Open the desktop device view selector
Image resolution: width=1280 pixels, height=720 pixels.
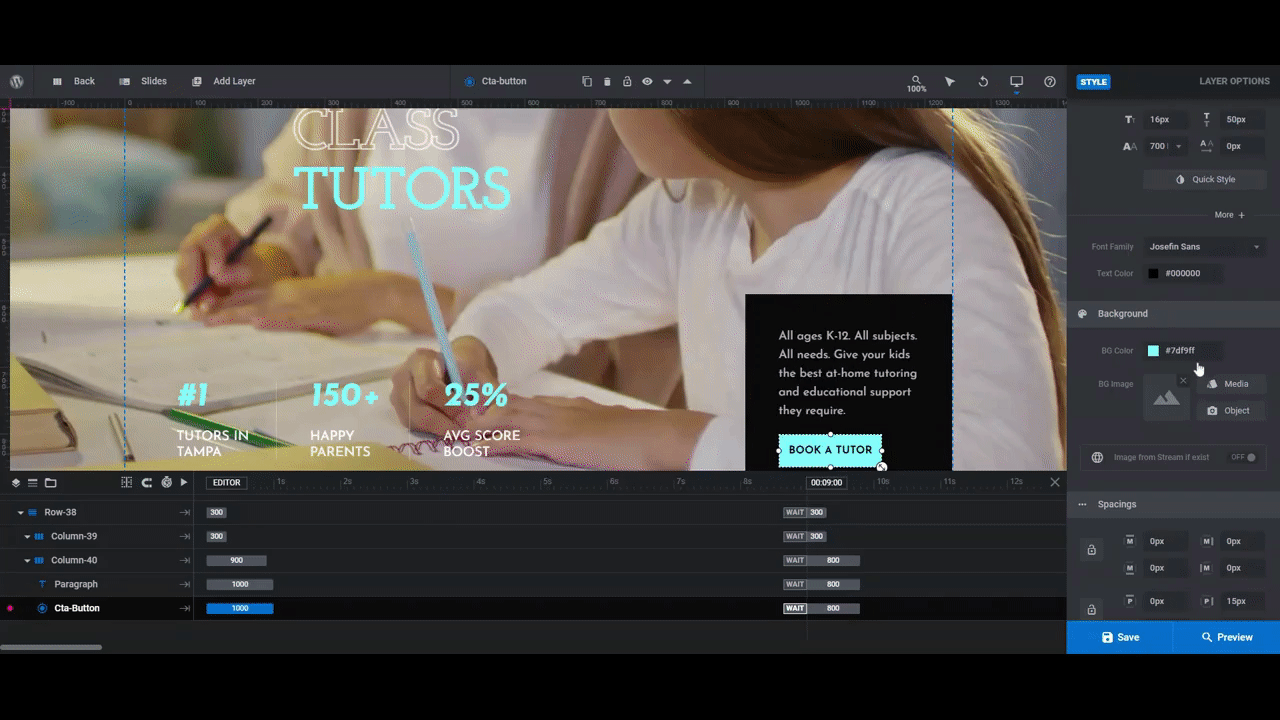point(1016,81)
